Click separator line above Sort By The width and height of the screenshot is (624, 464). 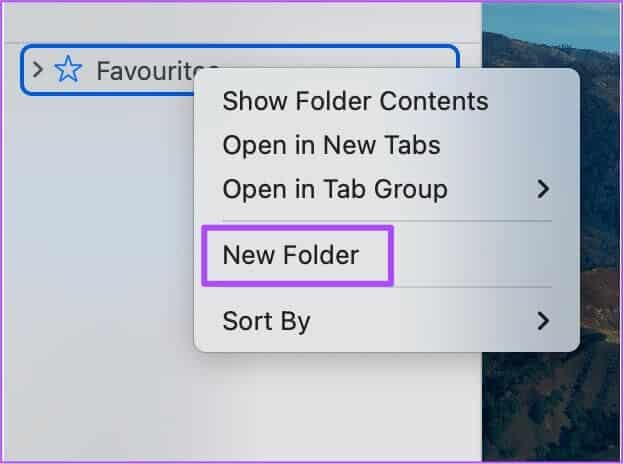[x=386, y=288]
